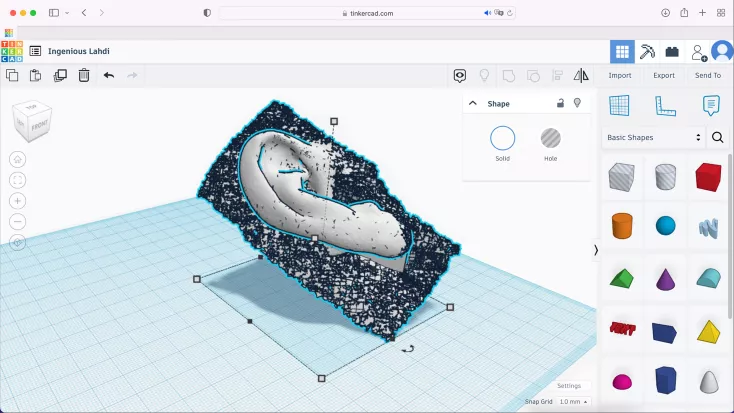Click the Duplicate and repeat icon
The height and width of the screenshot is (413, 734).
pyautogui.click(x=60, y=75)
